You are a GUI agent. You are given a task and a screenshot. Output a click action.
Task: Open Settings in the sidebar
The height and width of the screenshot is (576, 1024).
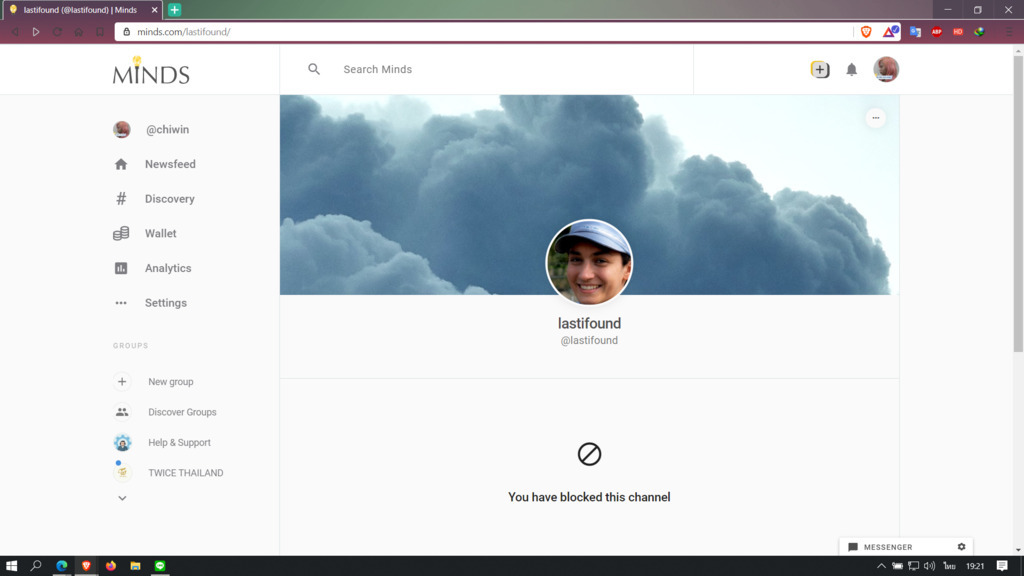165,303
